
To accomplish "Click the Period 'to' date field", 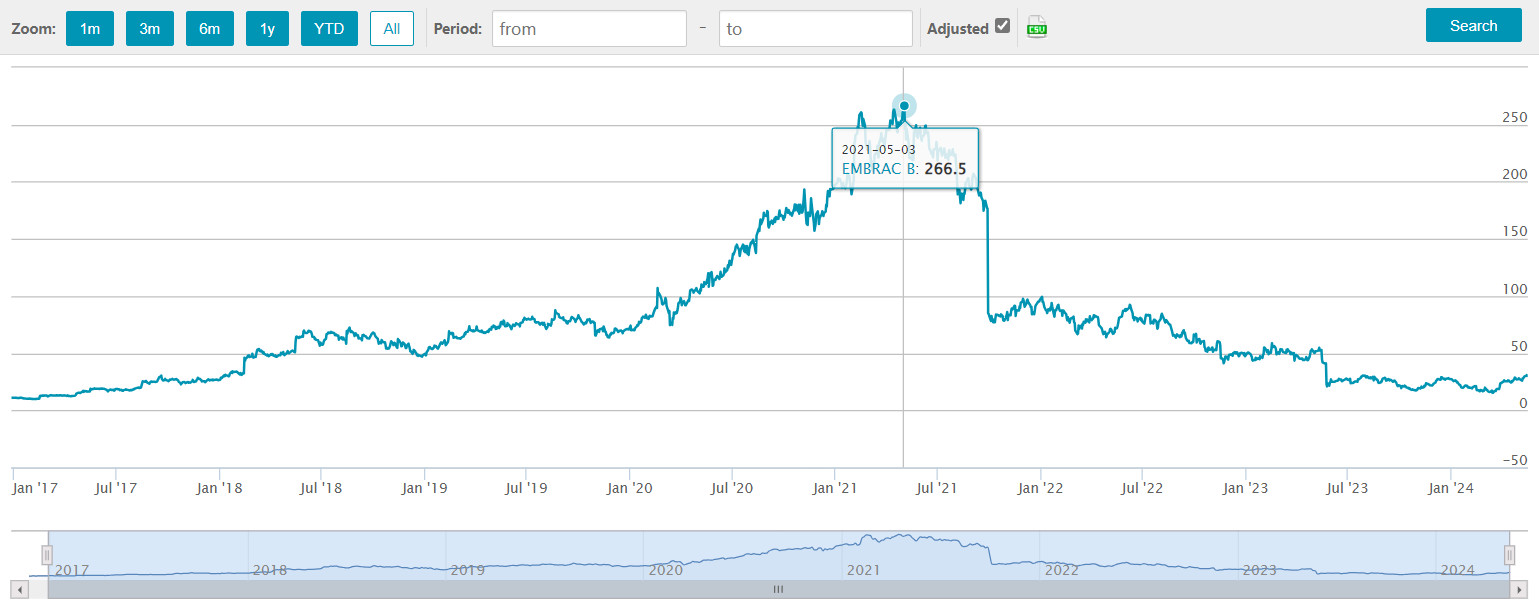I will pos(816,28).
